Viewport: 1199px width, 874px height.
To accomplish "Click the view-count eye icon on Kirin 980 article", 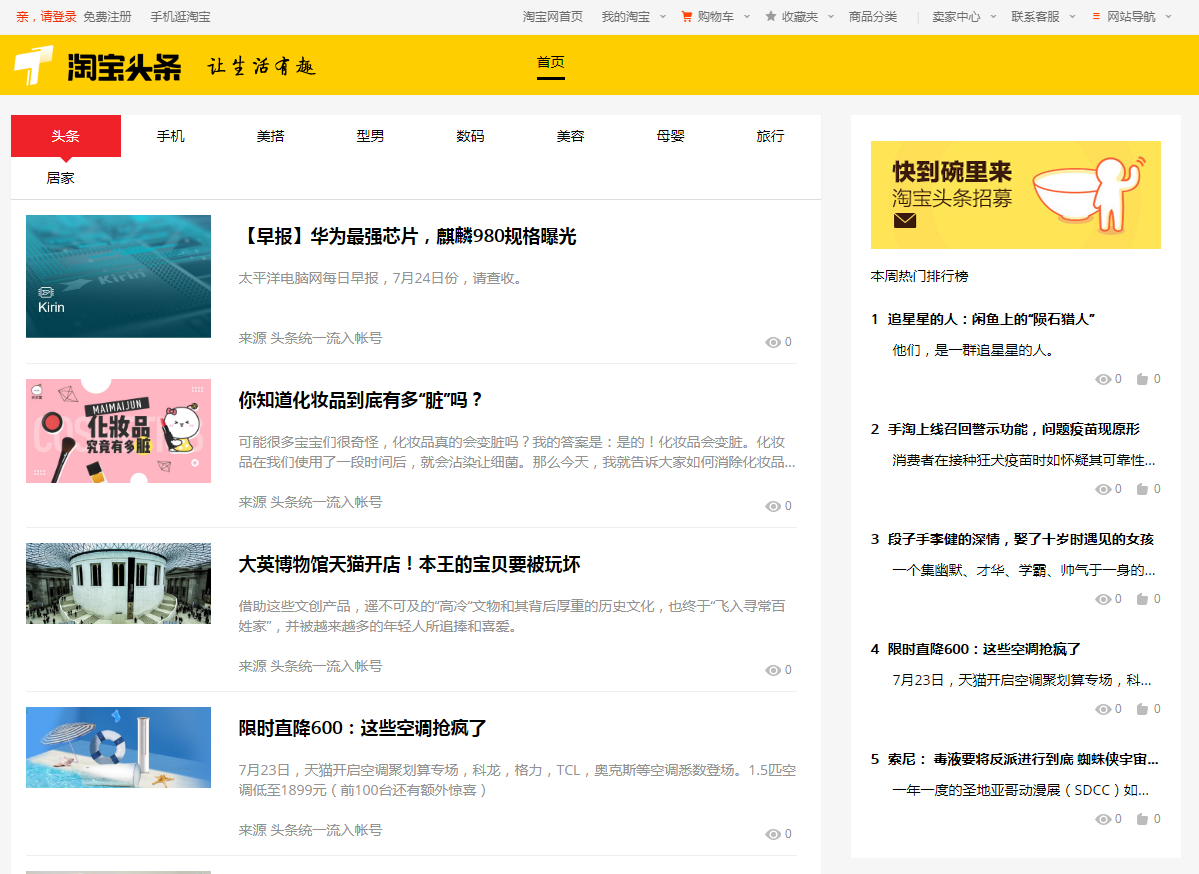I will (773, 343).
